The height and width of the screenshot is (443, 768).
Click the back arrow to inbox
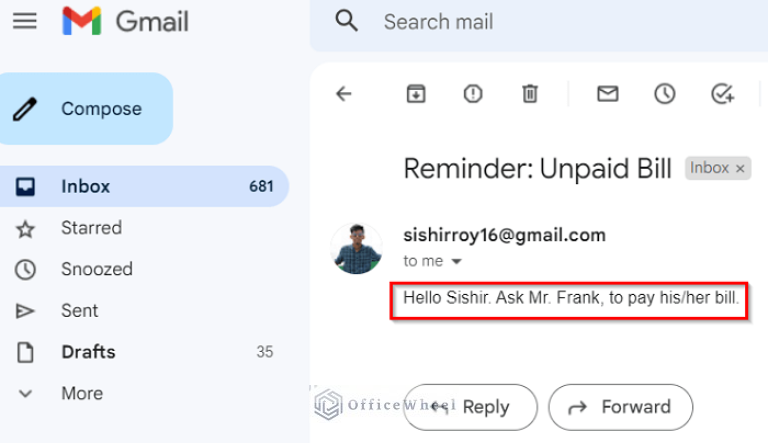coord(344,94)
